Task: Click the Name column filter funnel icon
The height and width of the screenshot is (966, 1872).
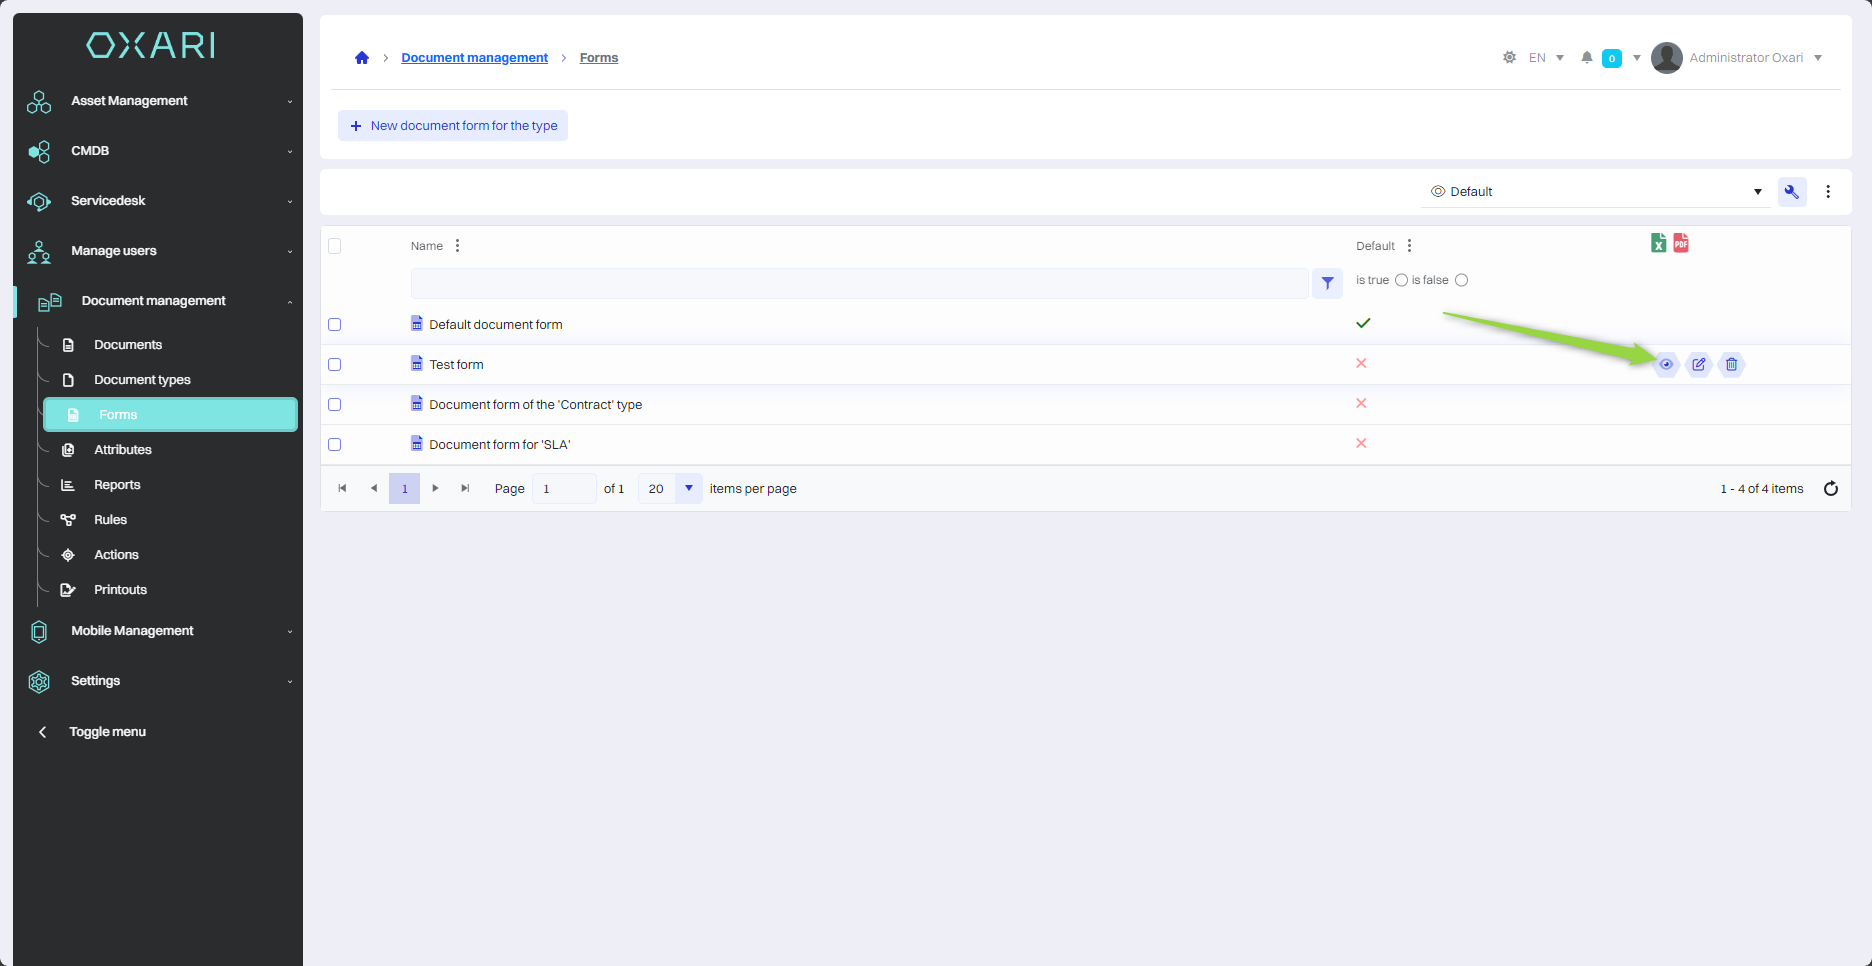Action: 1327,284
